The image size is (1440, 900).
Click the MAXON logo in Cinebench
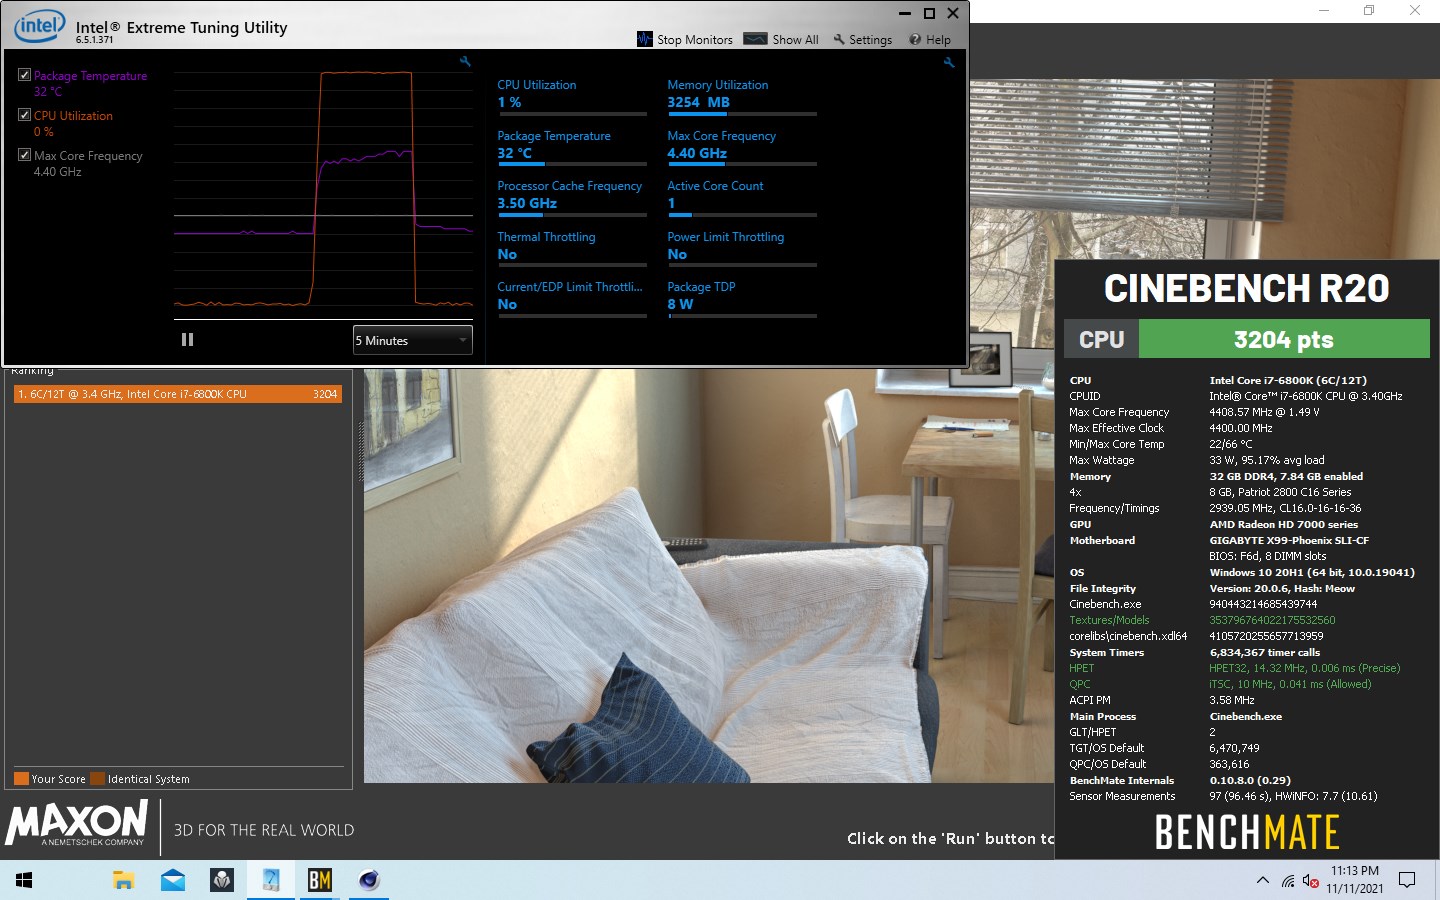[77, 823]
